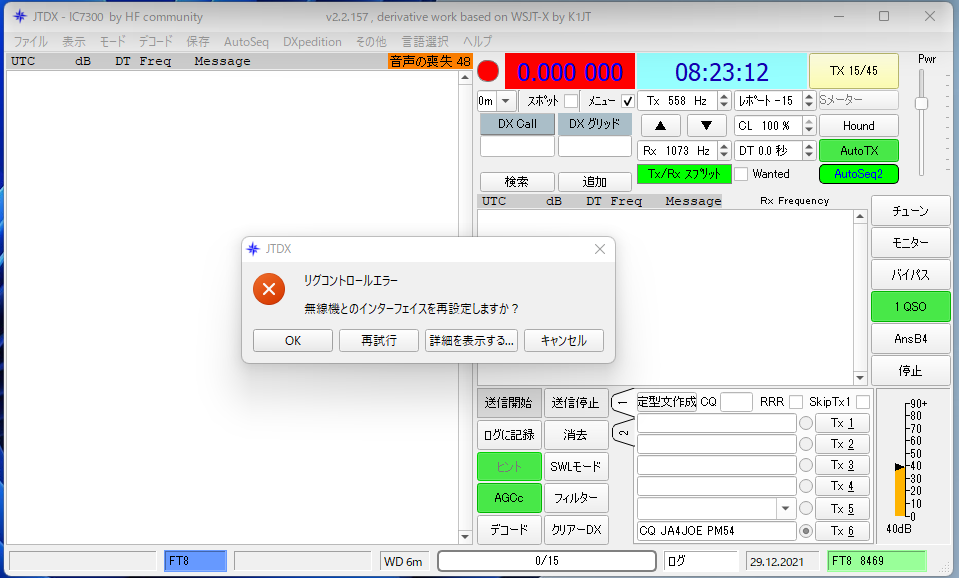Close the JTDX error dialog
The height and width of the screenshot is (578, 959).
[600, 249]
